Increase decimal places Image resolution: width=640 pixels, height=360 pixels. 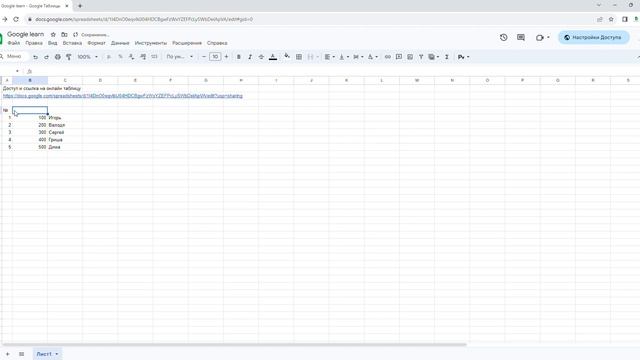(x=143, y=57)
